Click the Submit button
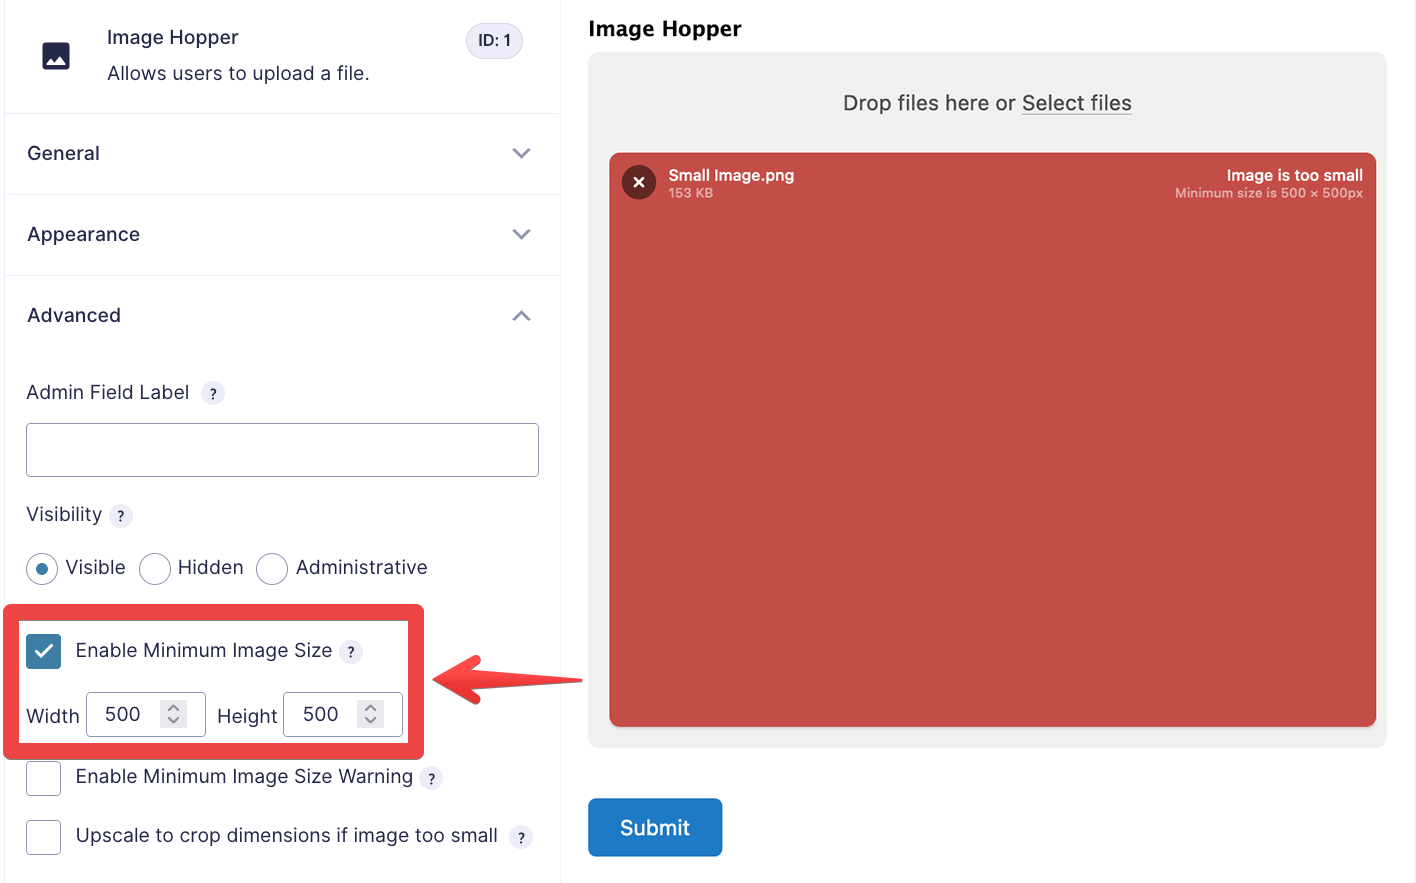The width and height of the screenshot is (1416, 883). pos(655,827)
